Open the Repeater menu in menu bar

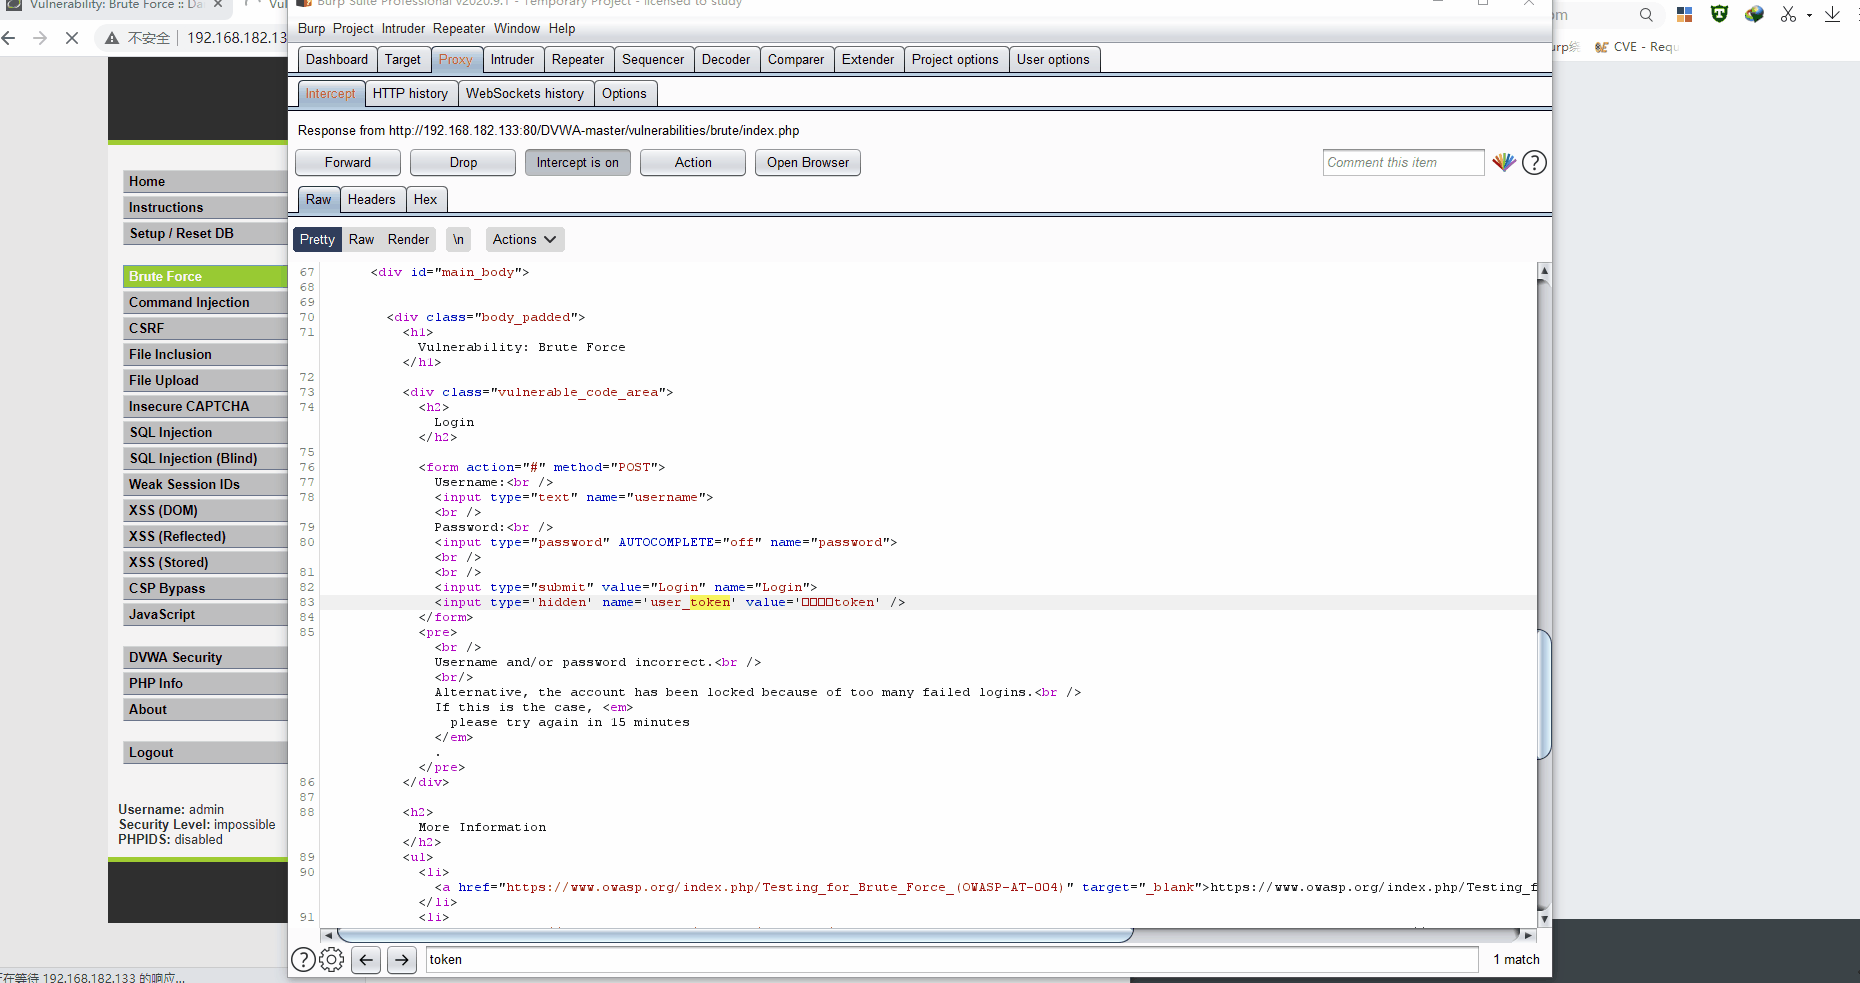point(459,29)
